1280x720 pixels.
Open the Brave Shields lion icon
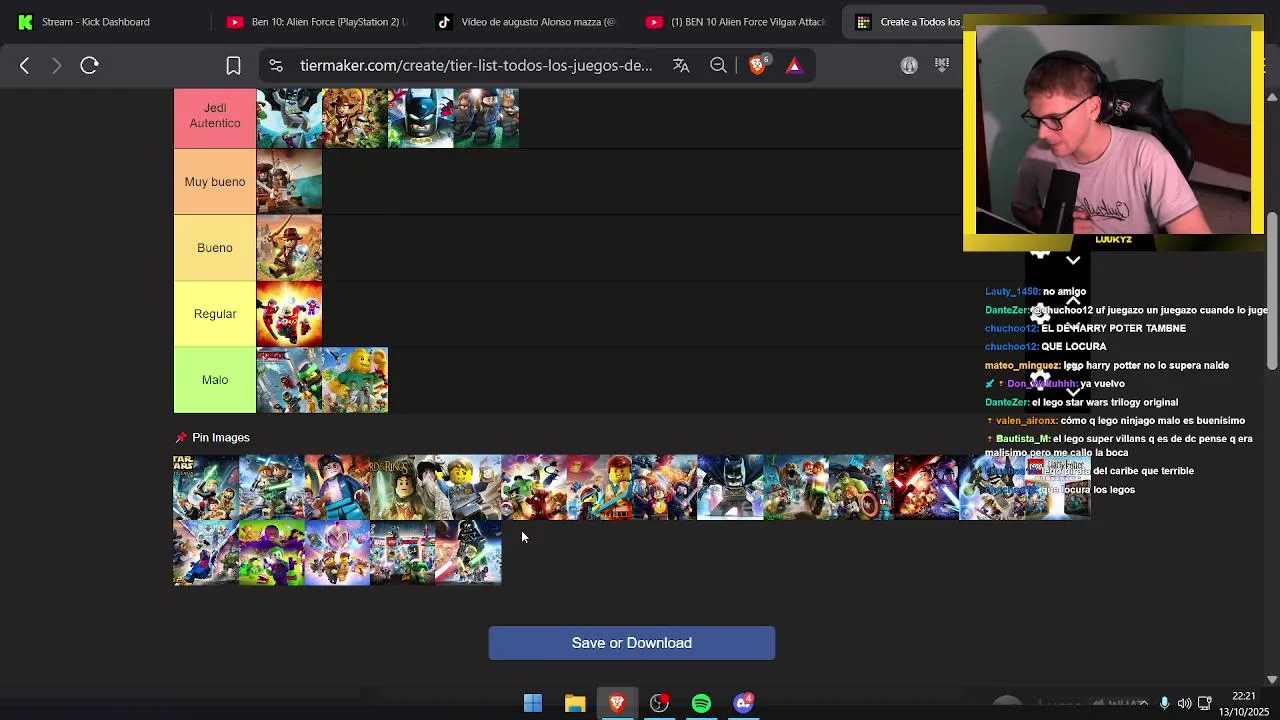click(x=758, y=65)
